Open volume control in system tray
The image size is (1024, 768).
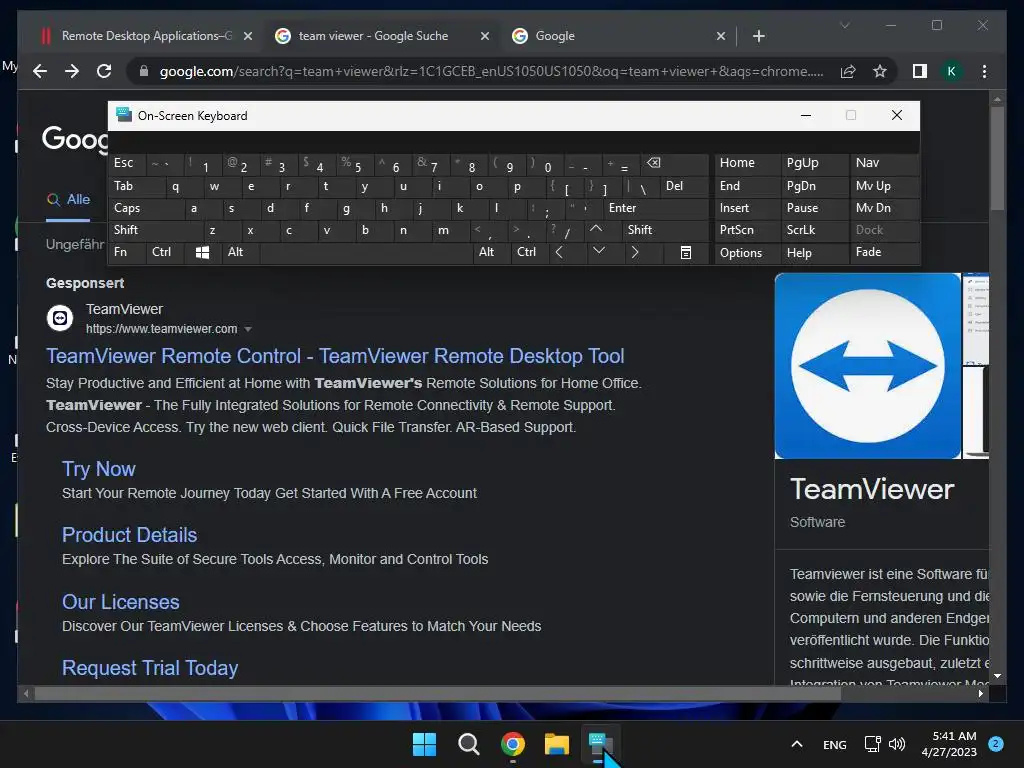pos(897,744)
